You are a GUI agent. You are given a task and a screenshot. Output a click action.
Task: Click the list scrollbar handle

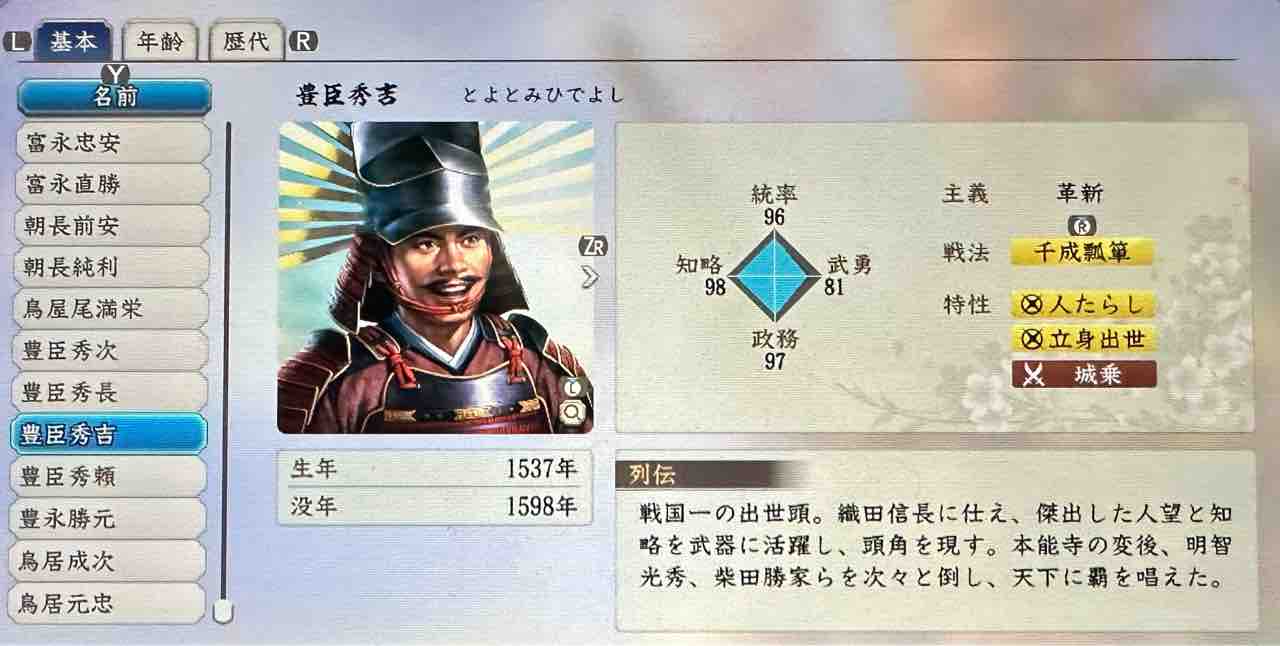pos(223,611)
